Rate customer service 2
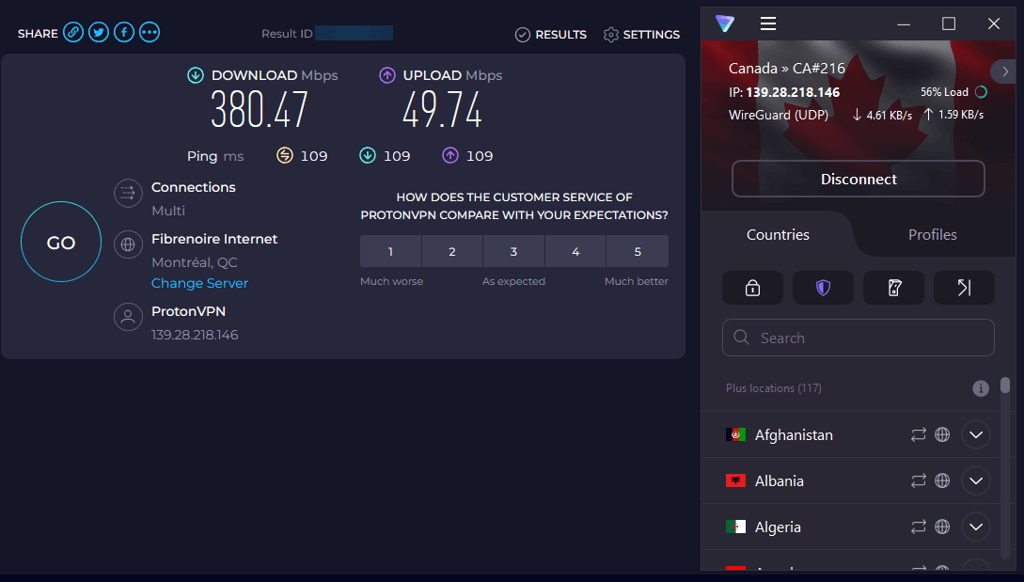The image size is (1024, 582). point(452,251)
